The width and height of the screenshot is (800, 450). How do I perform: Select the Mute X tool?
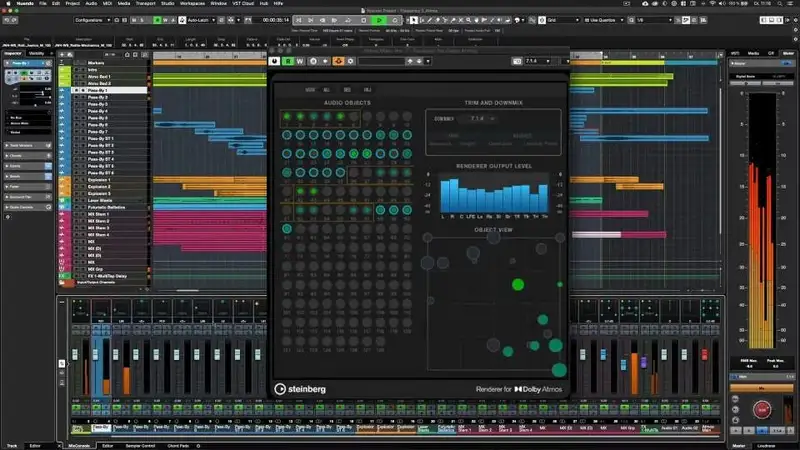(461, 20)
